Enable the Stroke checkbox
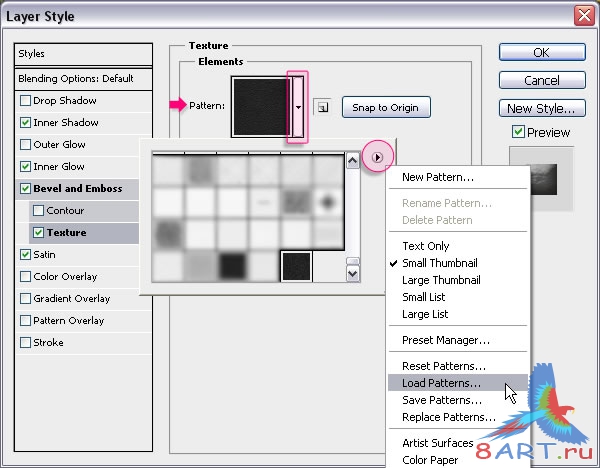Viewport: 600px width, 468px height. pos(25,342)
